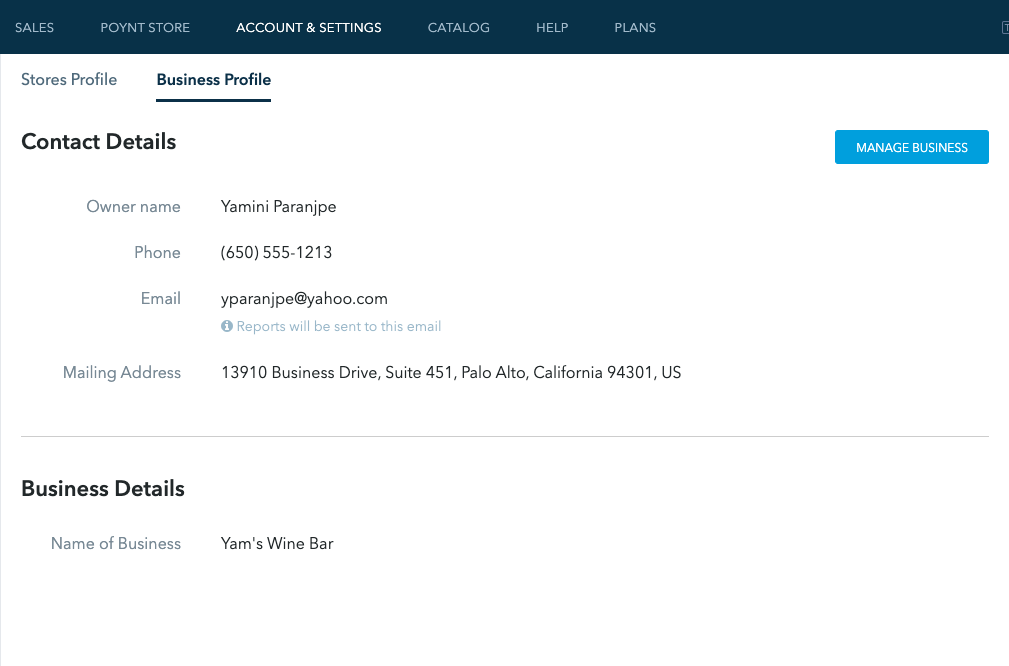Open the Sales menu
This screenshot has height=666, width=1009.
[x=34, y=28]
